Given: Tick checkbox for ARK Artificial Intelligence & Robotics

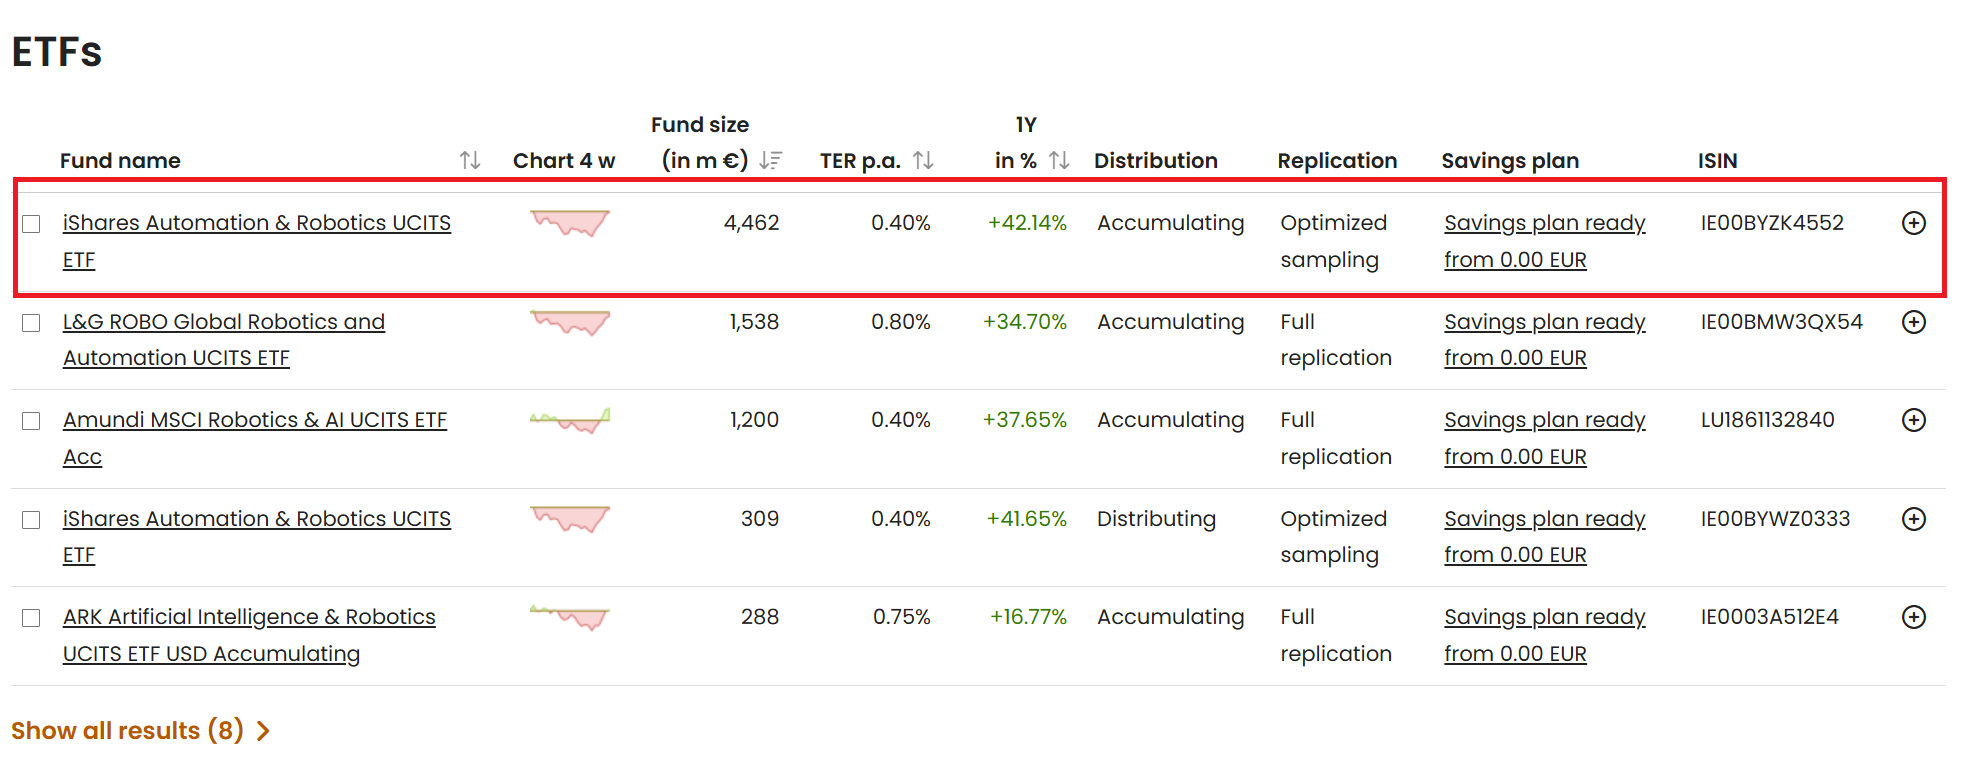Looking at the screenshot, I should point(31,618).
